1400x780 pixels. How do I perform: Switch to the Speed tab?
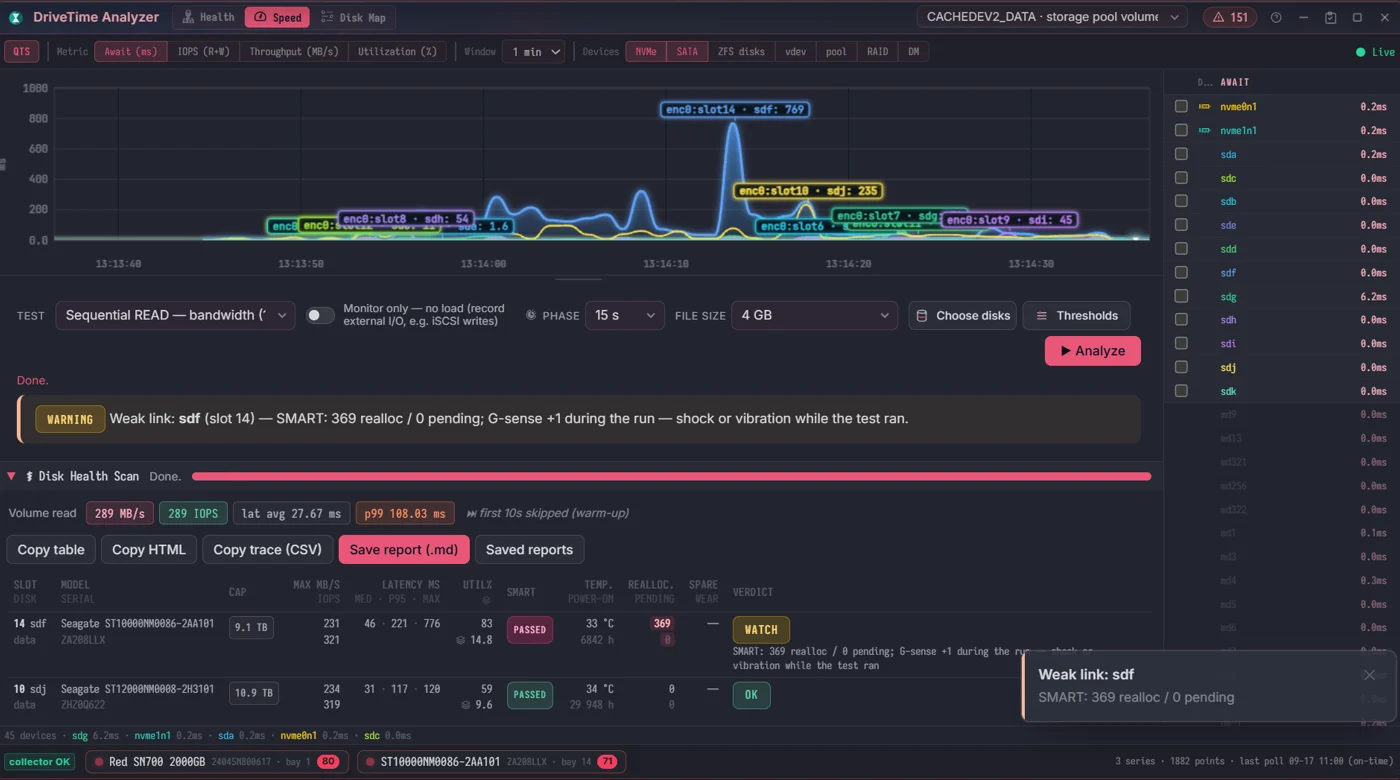point(277,17)
